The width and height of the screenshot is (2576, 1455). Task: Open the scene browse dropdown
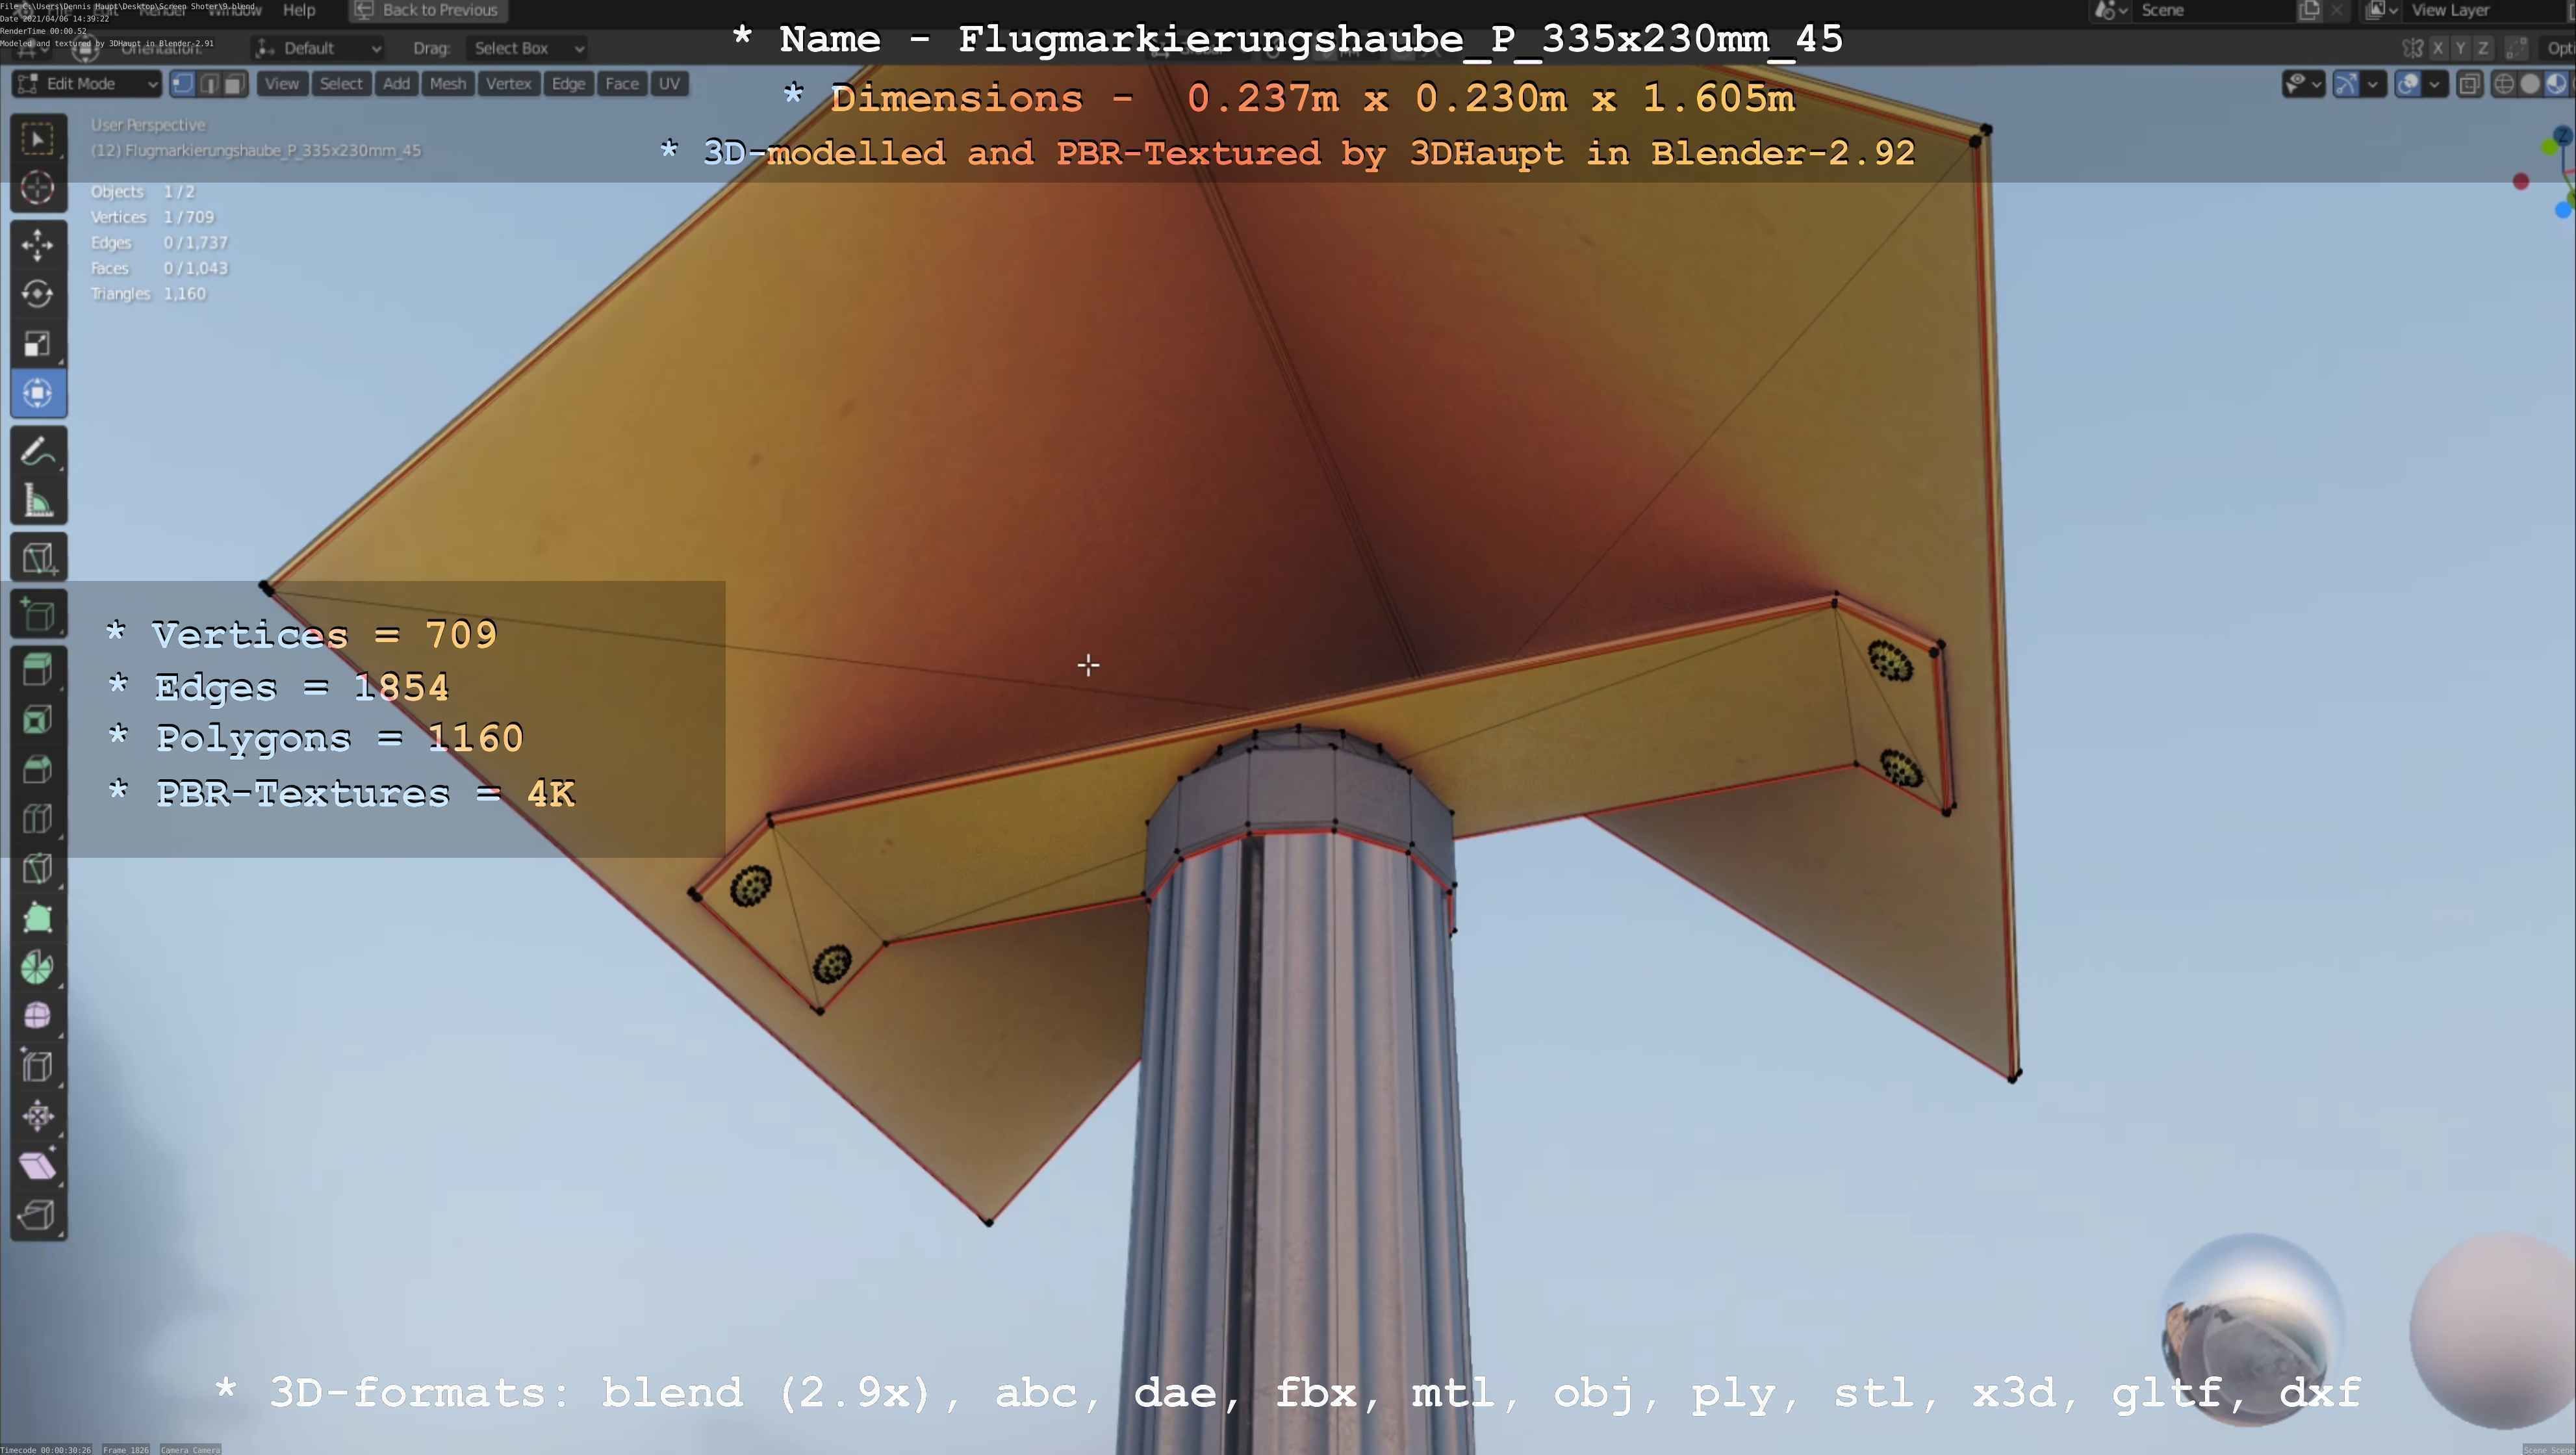2110,10
